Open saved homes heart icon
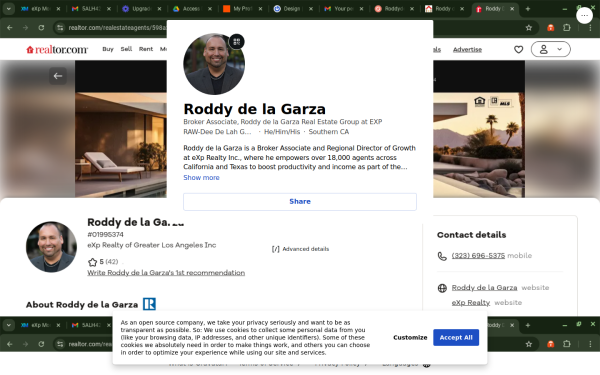 (518, 49)
